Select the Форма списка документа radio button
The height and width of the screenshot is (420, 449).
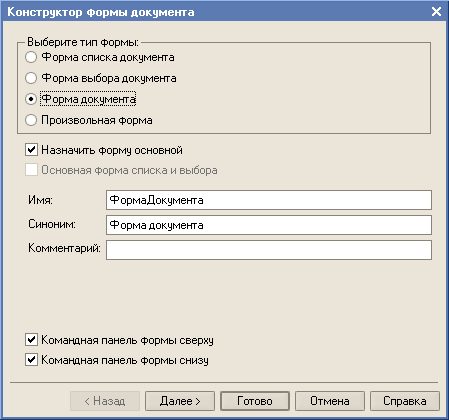tap(31, 57)
